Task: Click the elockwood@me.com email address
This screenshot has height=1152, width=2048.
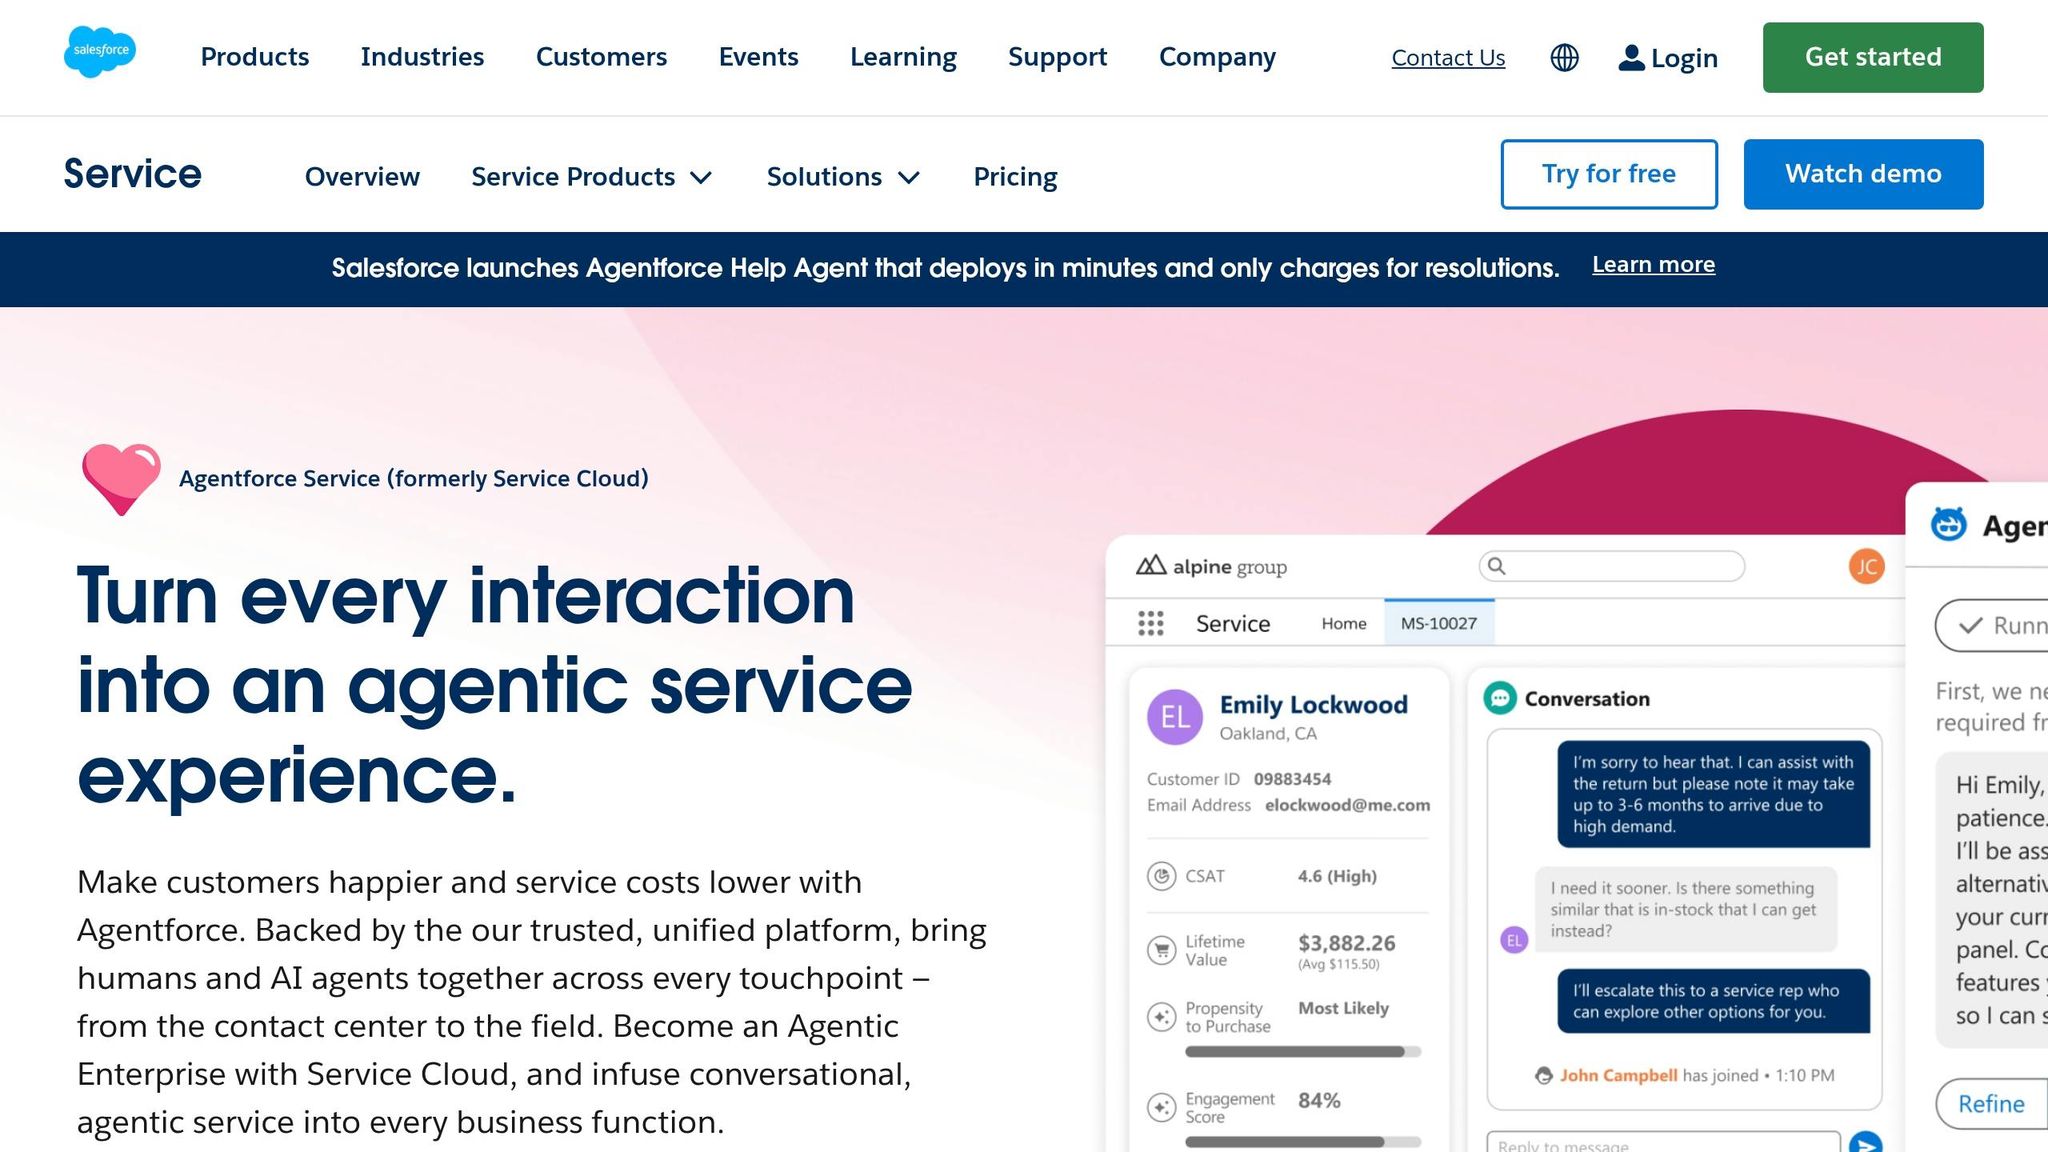Action: 1347,805
